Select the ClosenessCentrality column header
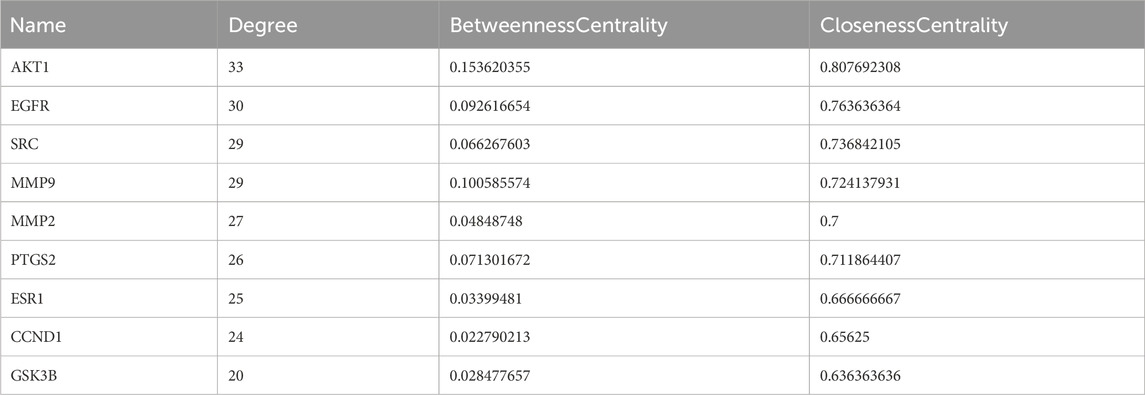1145x395 pixels. coord(914,25)
